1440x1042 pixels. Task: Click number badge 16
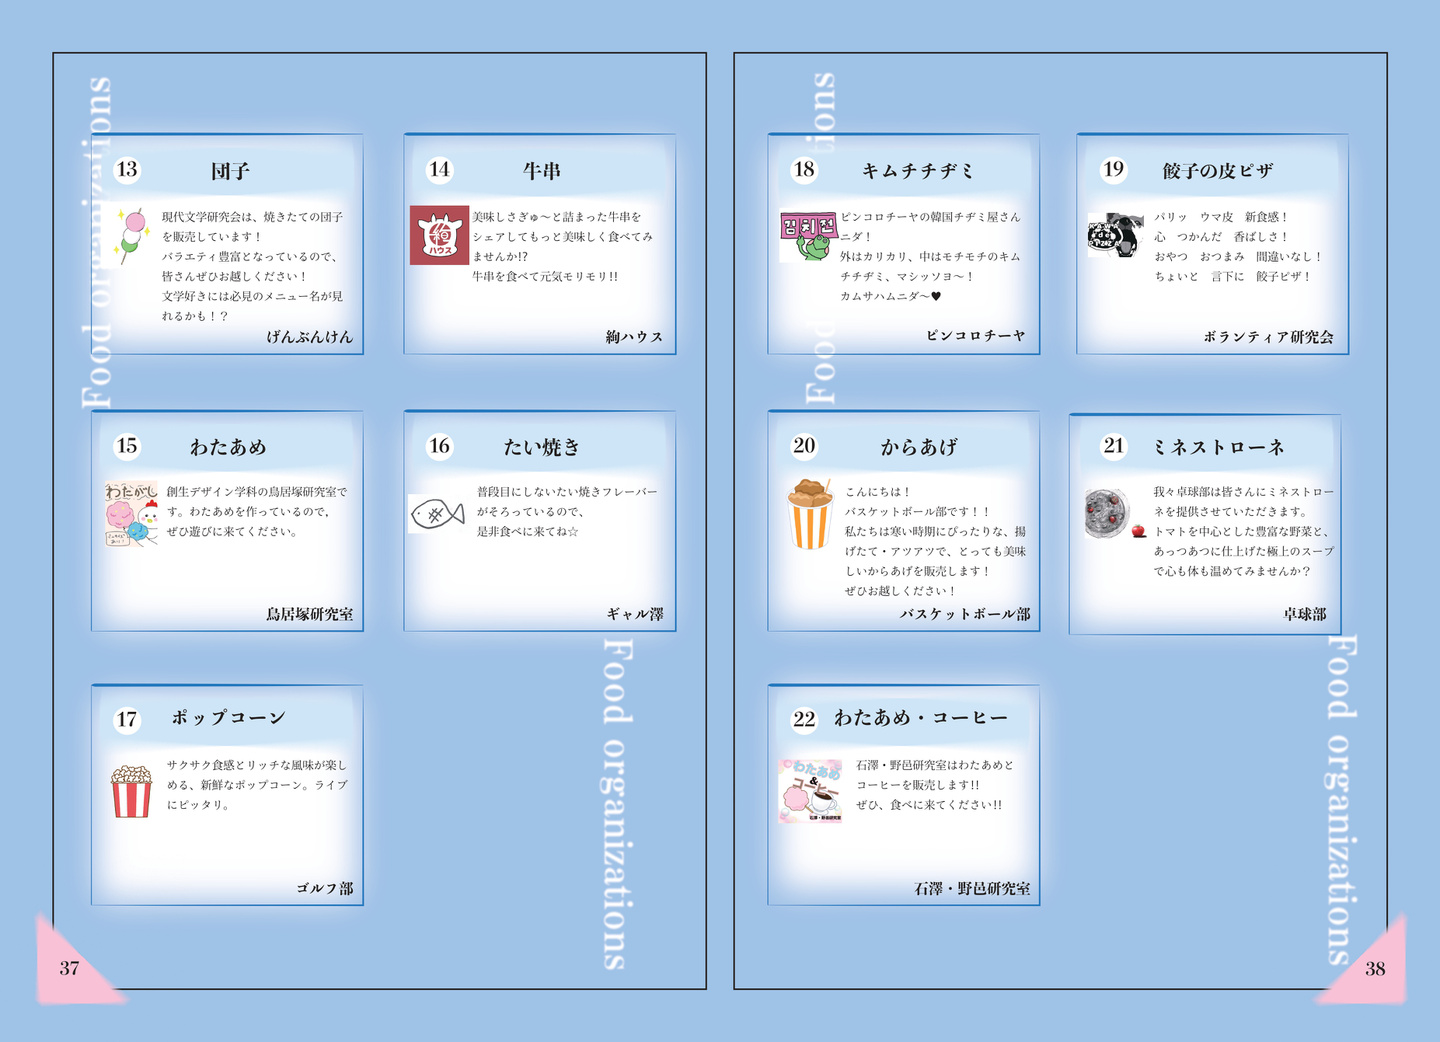pyautogui.click(x=439, y=446)
